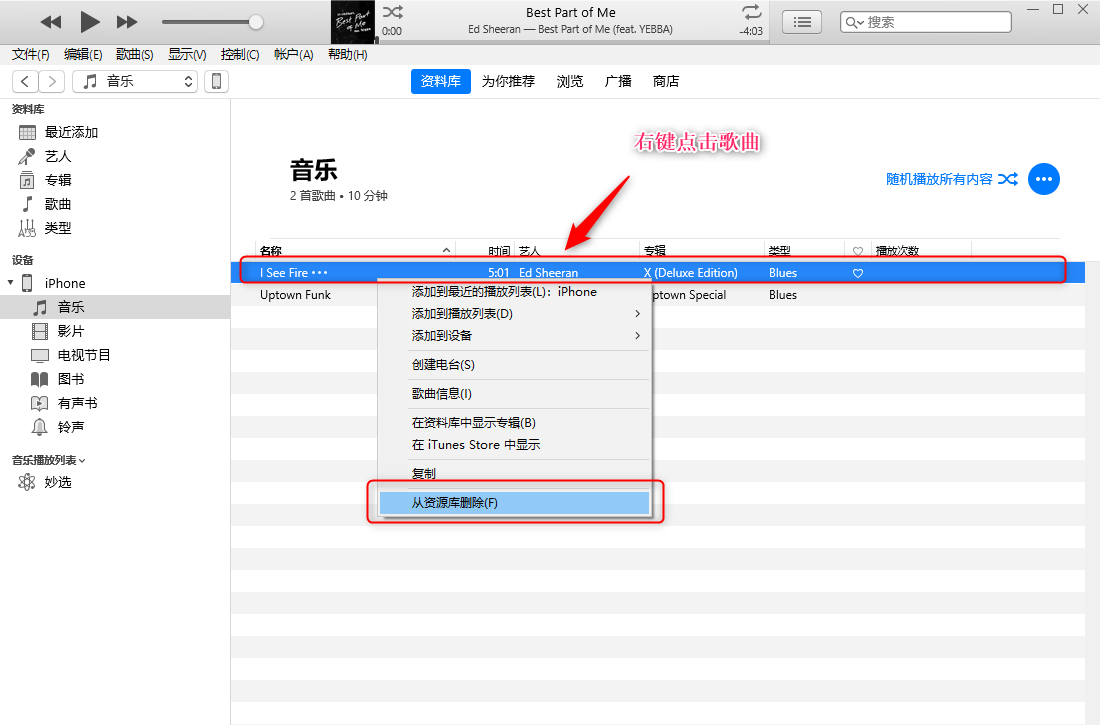Screen dimensions: 1100x725
Task: Skip forward with the fast-forward button
Action: (x=127, y=22)
